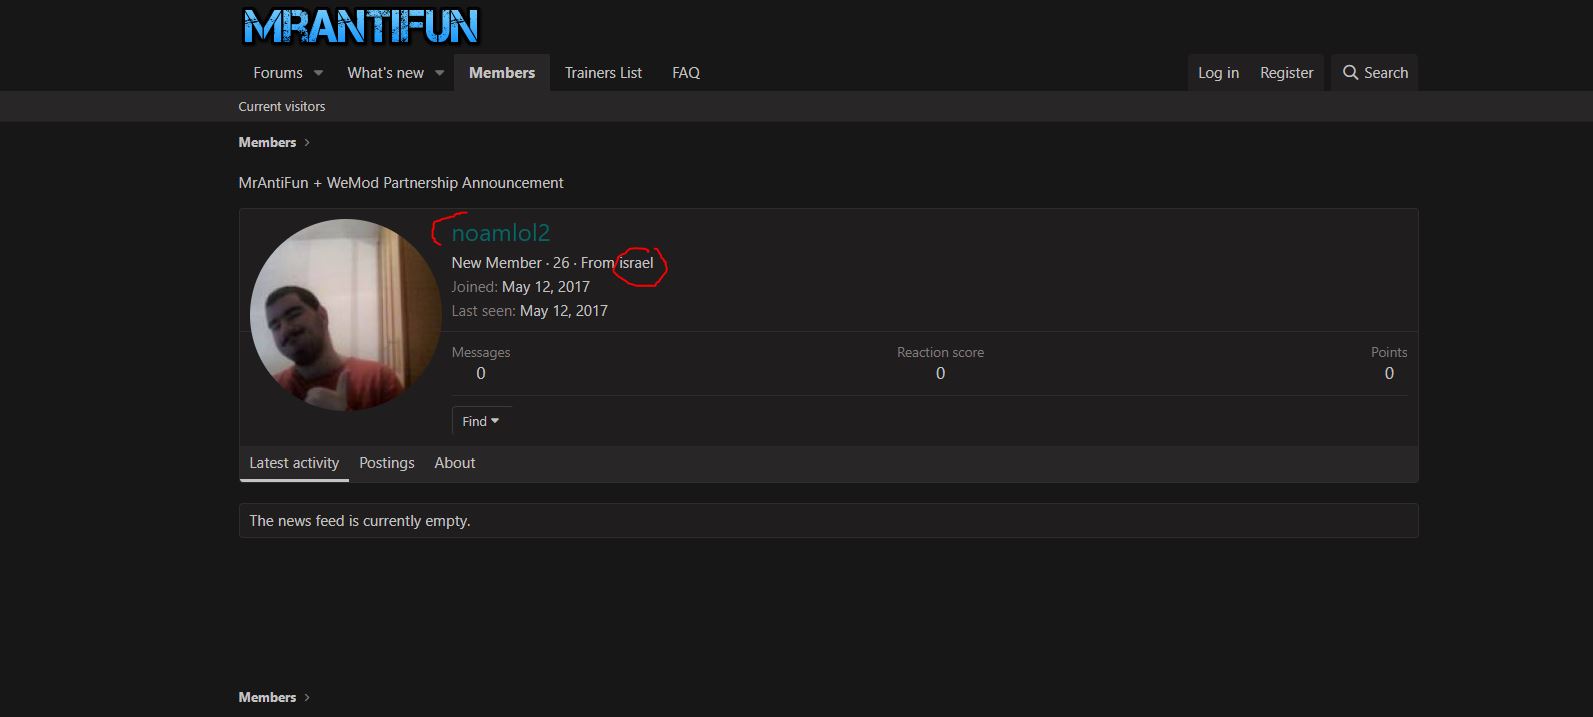1593x717 pixels.
Task: Switch to the Postings tab
Action: pyautogui.click(x=387, y=463)
